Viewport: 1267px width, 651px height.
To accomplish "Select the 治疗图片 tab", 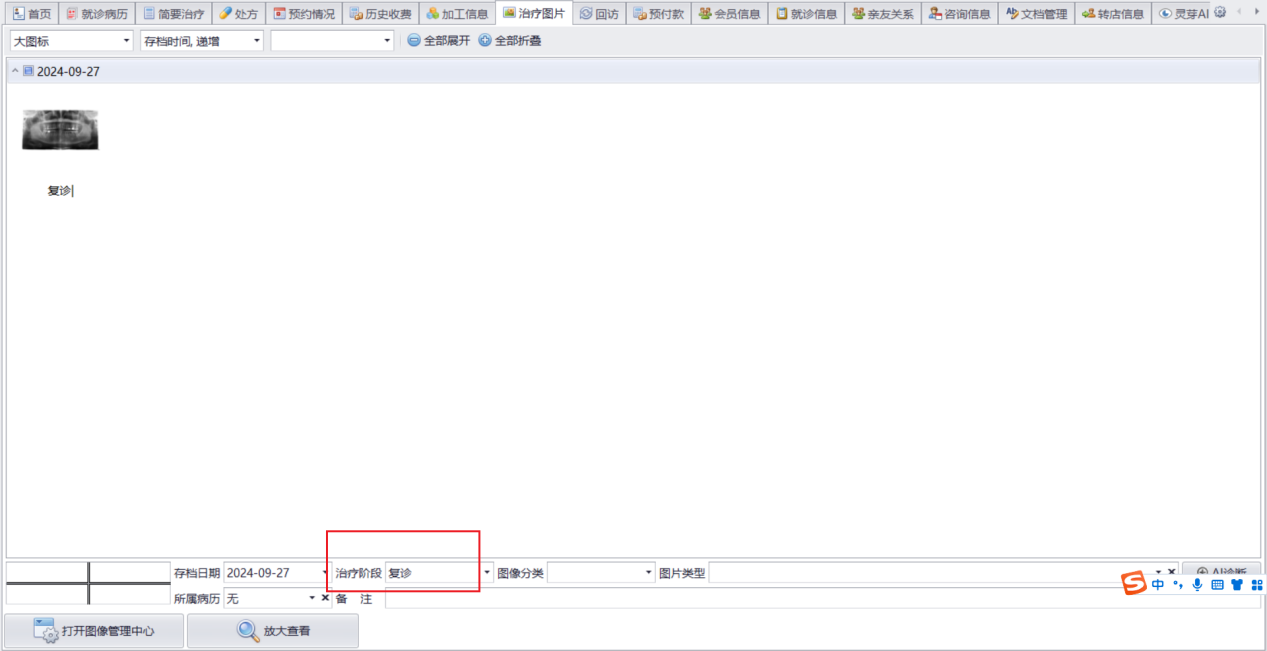I will pyautogui.click(x=534, y=14).
